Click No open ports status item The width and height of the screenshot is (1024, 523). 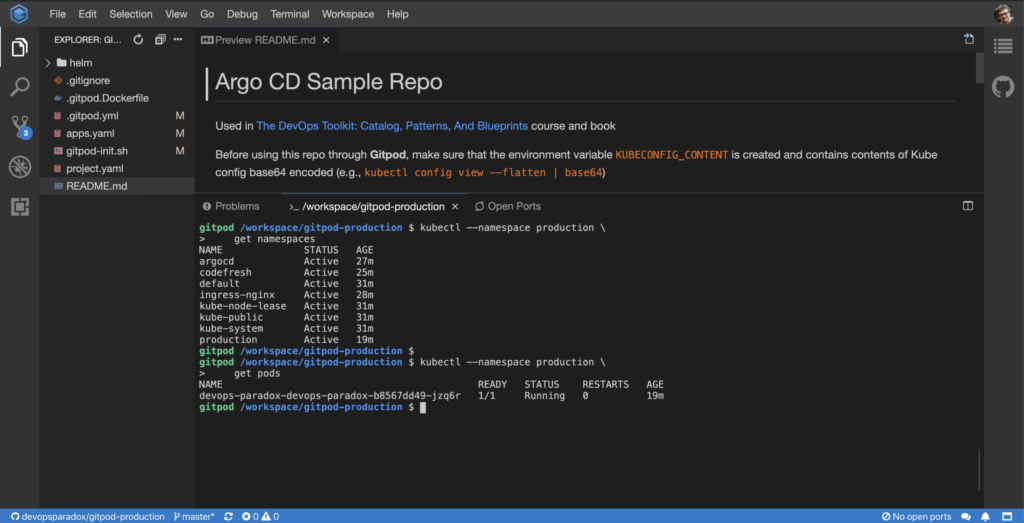click(x=916, y=516)
